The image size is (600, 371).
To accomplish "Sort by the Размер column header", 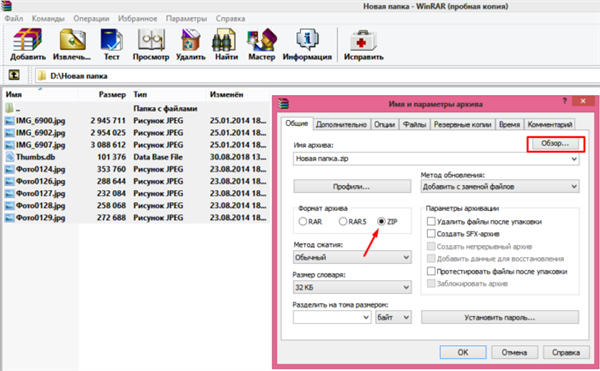I will [104, 94].
